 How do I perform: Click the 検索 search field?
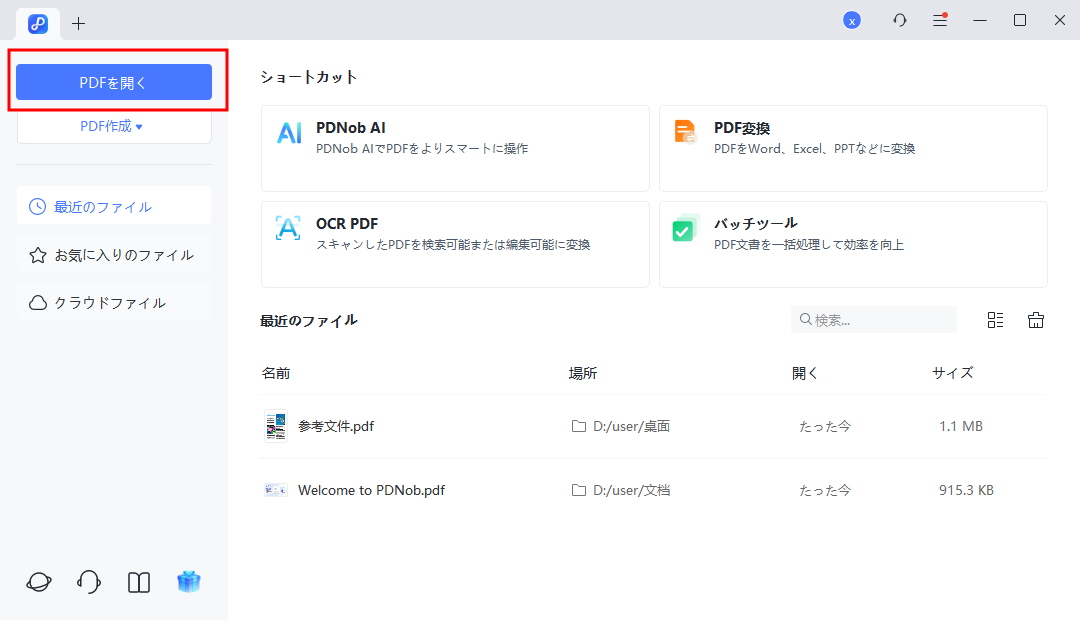point(873,319)
